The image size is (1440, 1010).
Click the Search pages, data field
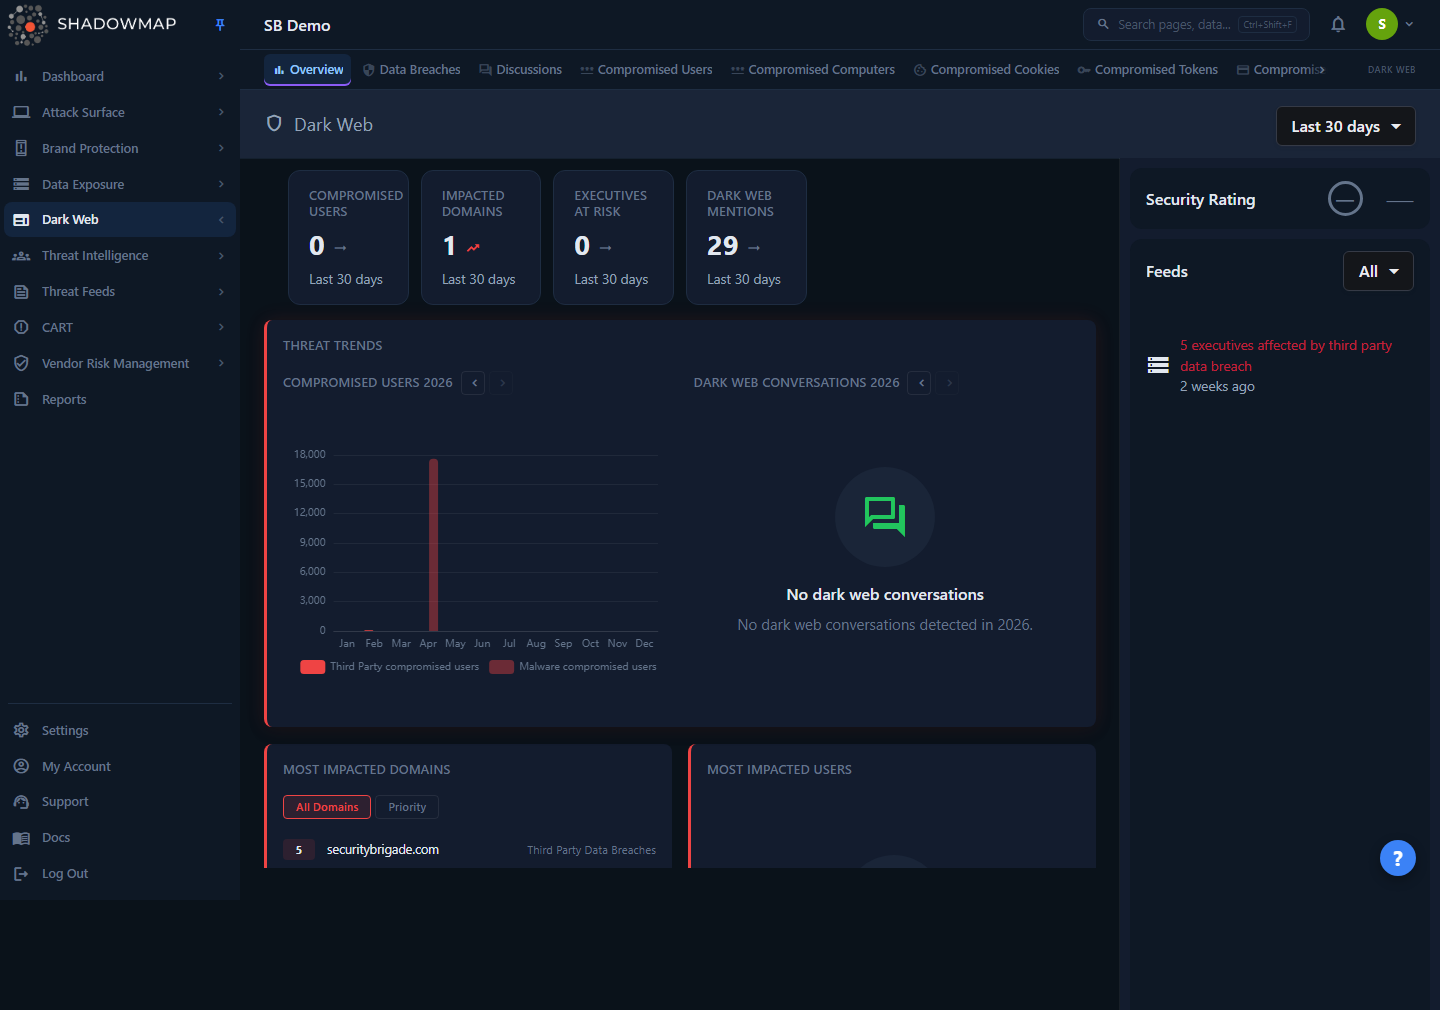[x=1196, y=24]
